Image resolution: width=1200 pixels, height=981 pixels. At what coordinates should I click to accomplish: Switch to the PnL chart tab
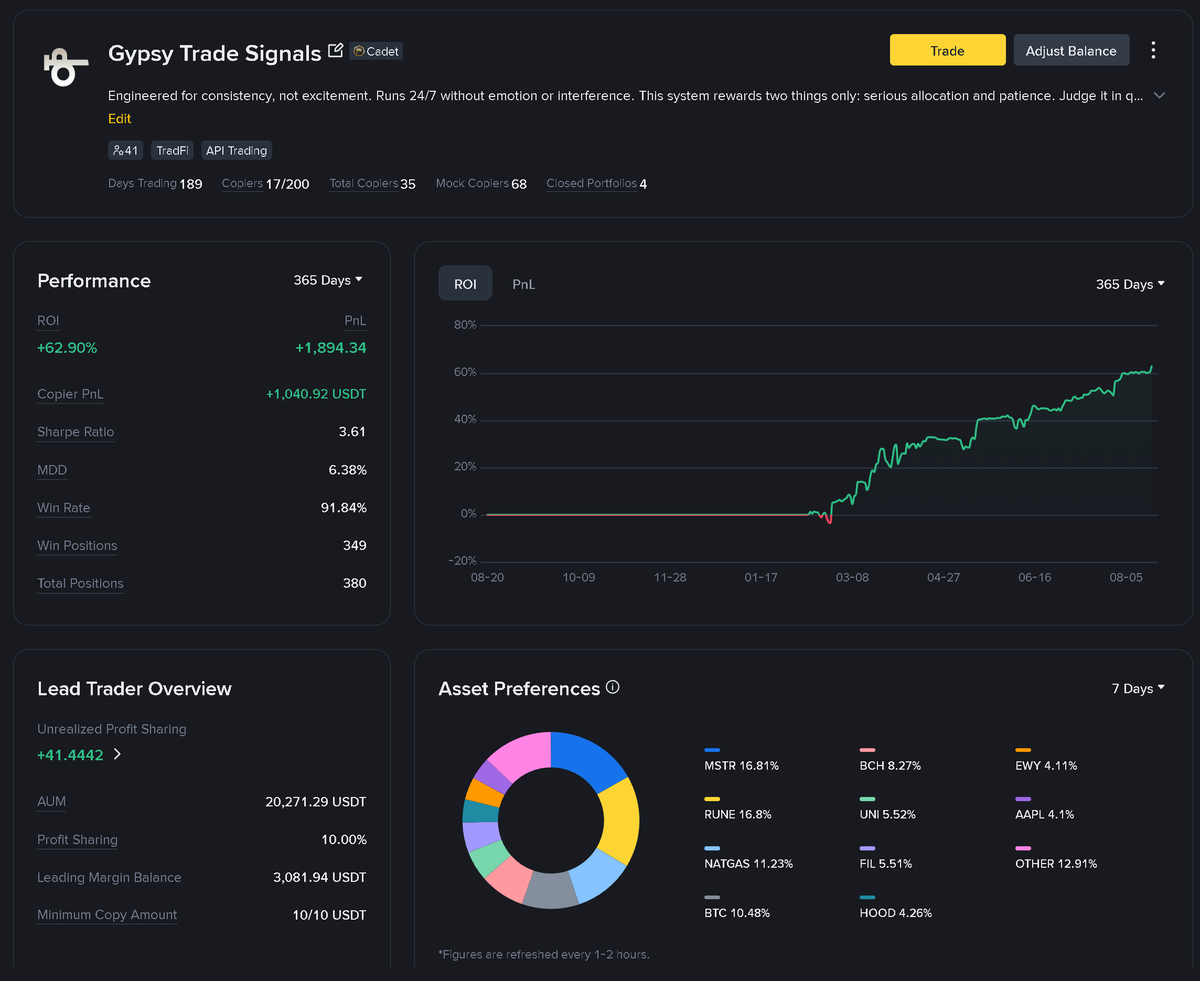coord(524,284)
